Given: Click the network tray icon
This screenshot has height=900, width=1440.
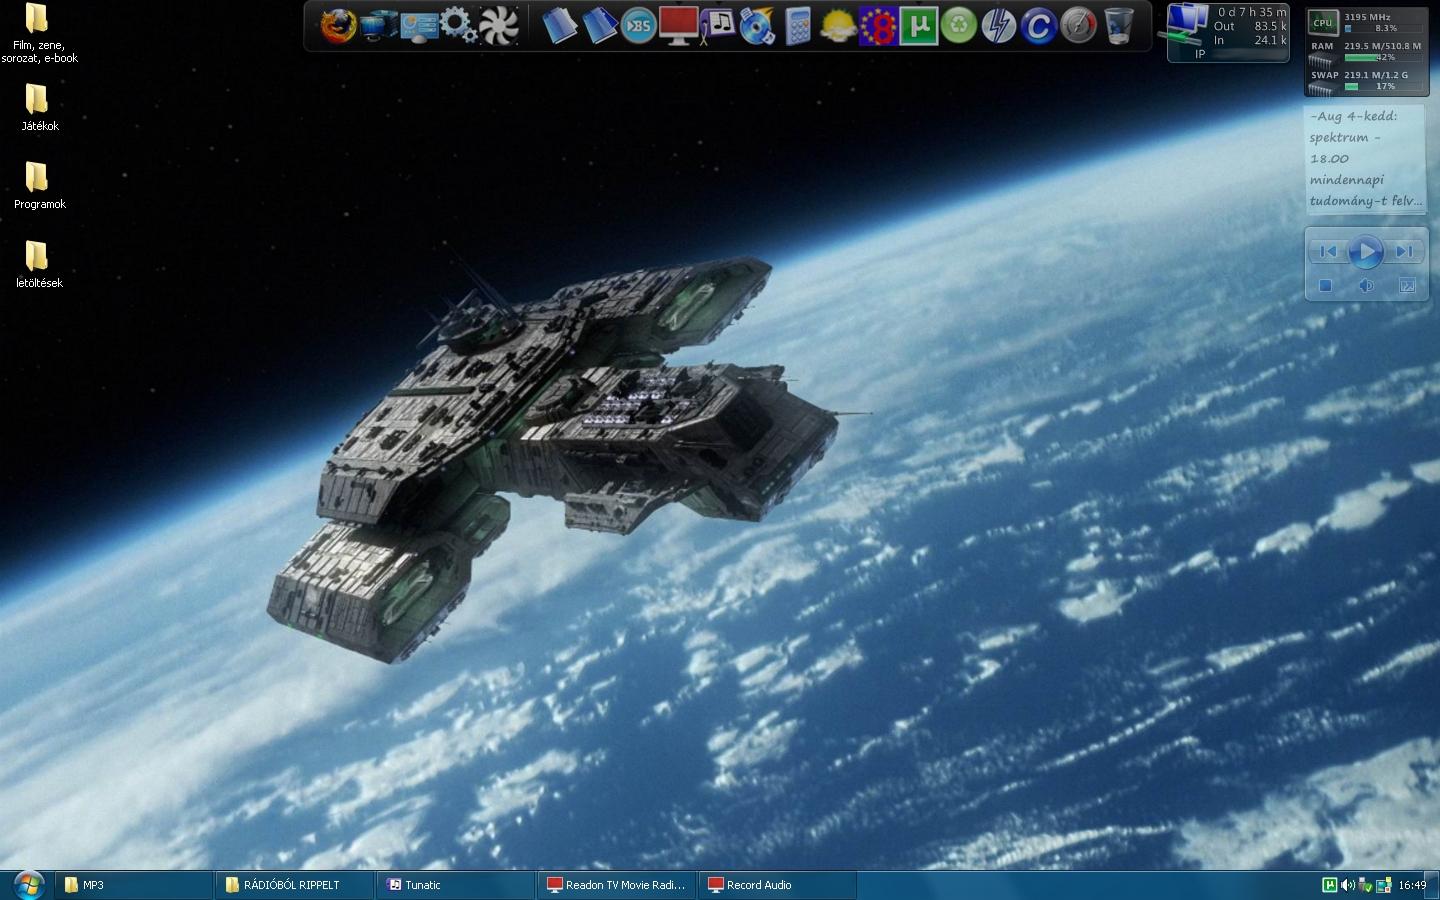Looking at the screenshot, I should pos(1384,885).
